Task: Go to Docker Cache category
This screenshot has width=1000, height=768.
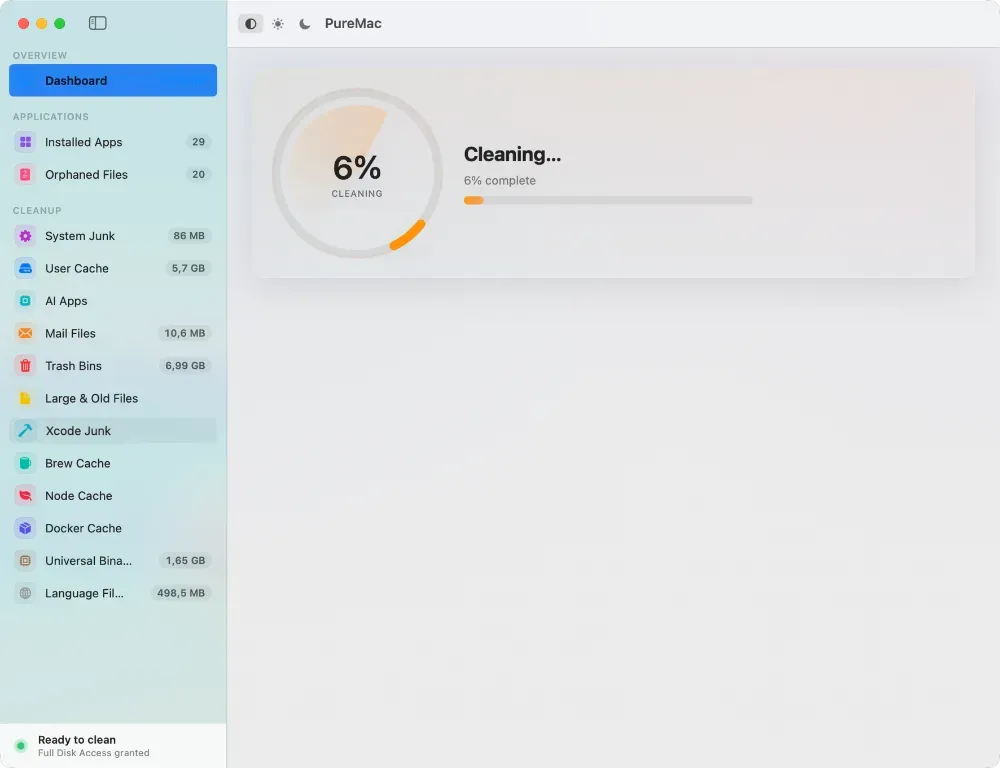Action: point(113,528)
